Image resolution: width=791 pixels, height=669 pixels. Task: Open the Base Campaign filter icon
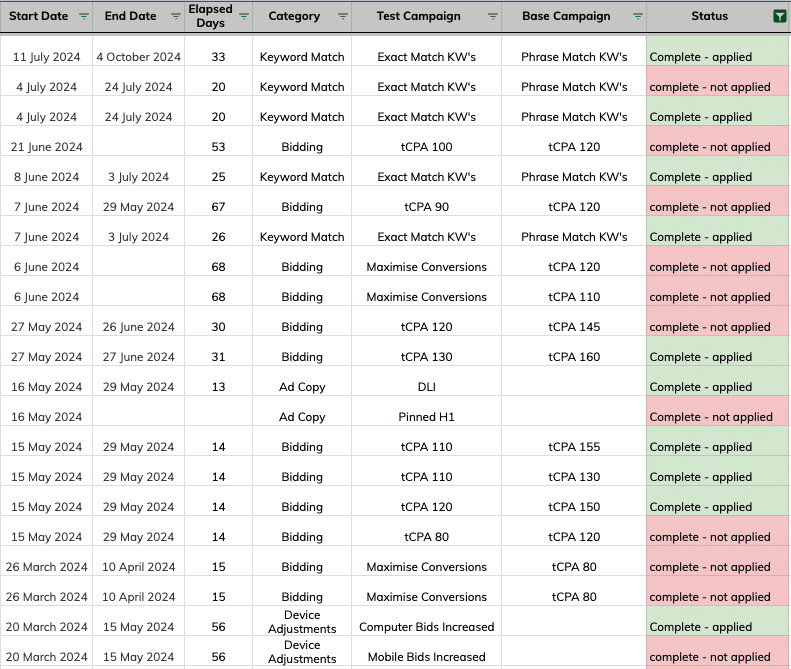point(637,16)
